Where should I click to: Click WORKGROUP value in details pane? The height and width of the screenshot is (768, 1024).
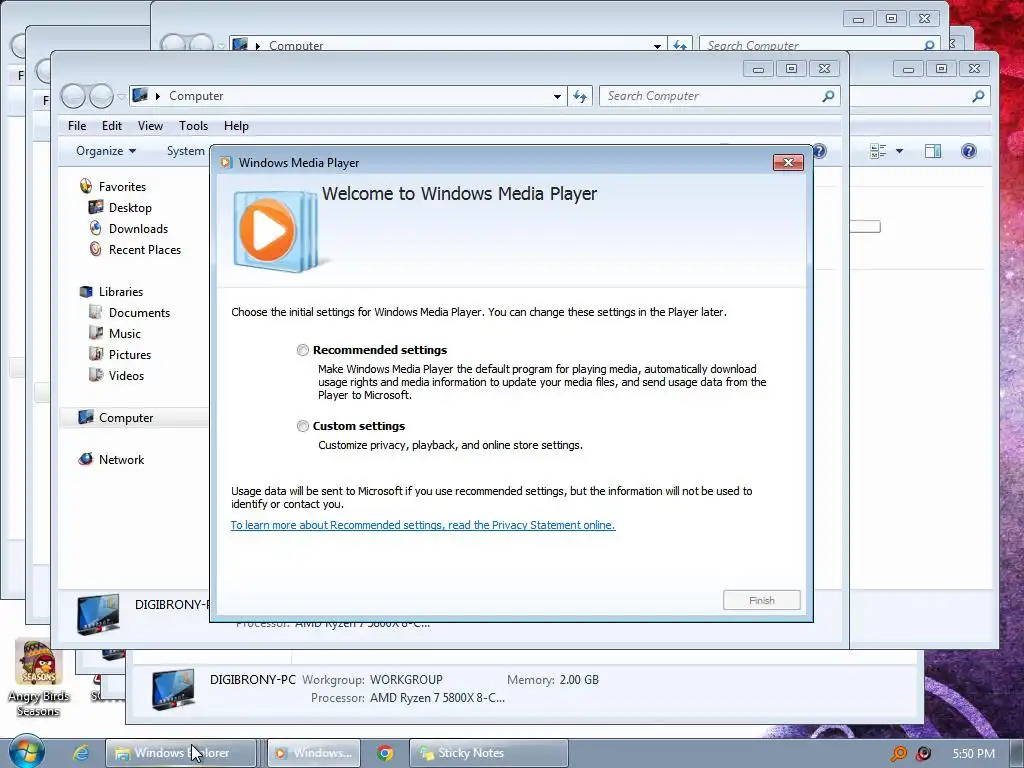[406, 680]
